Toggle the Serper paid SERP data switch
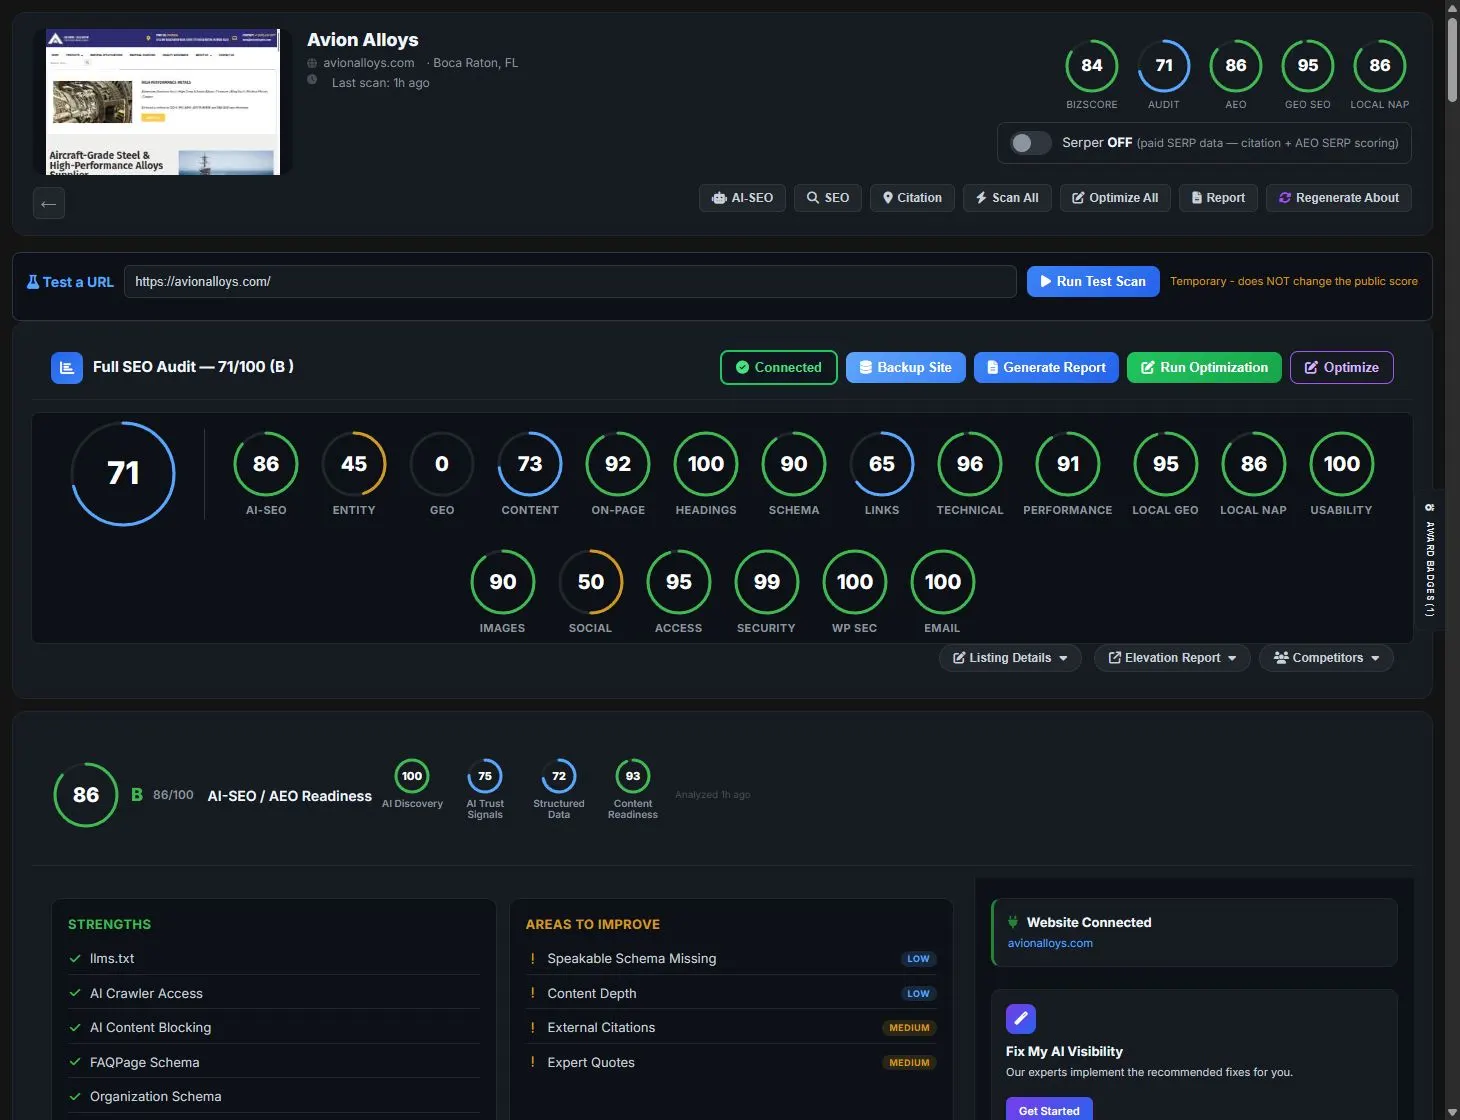1460x1120 pixels. pyautogui.click(x=1030, y=143)
